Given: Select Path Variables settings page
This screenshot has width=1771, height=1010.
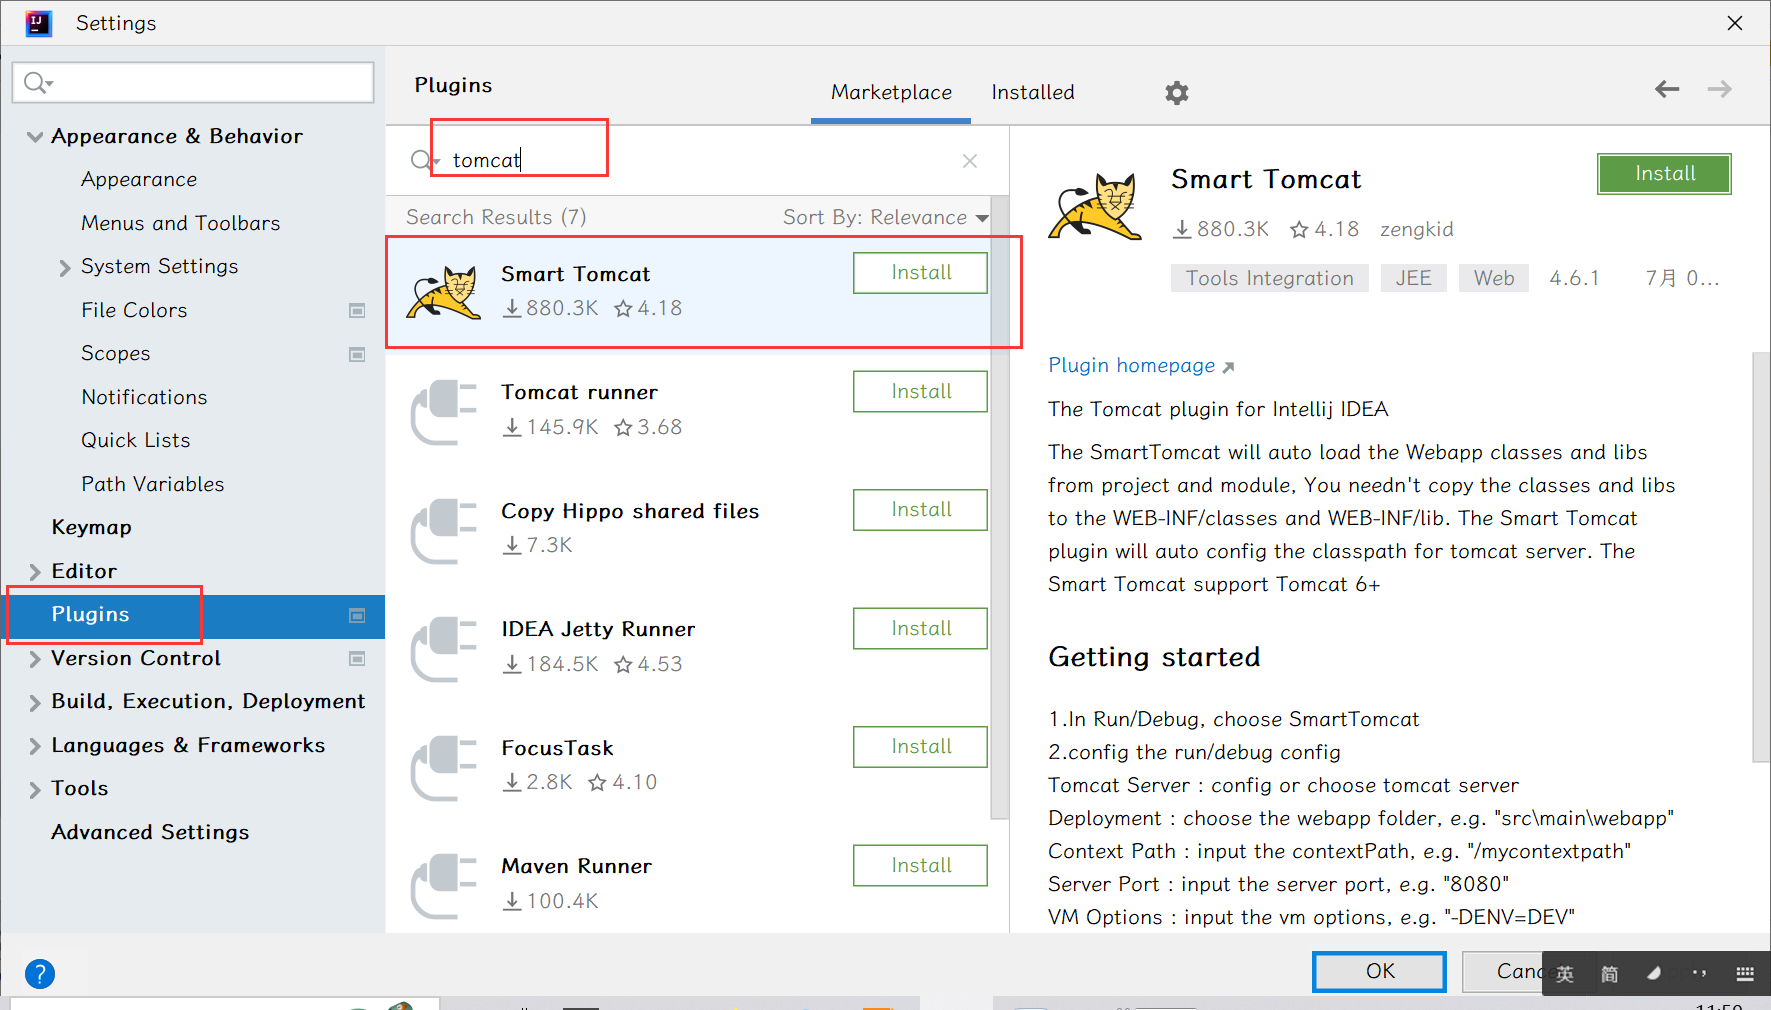Looking at the screenshot, I should pos(152,485).
